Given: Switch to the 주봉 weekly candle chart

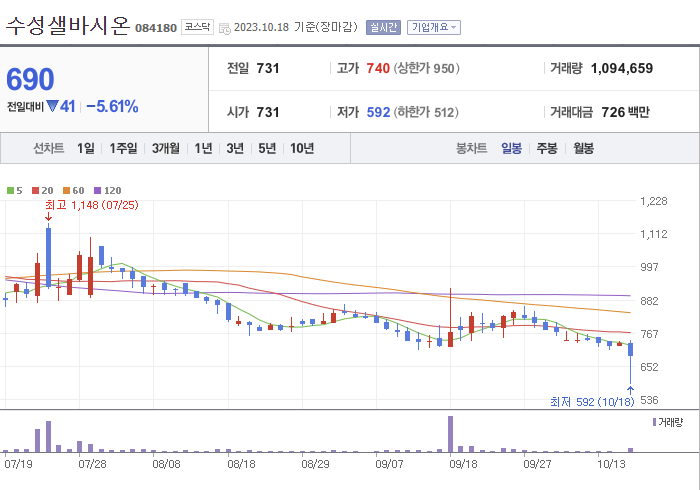Looking at the screenshot, I should (x=547, y=148).
